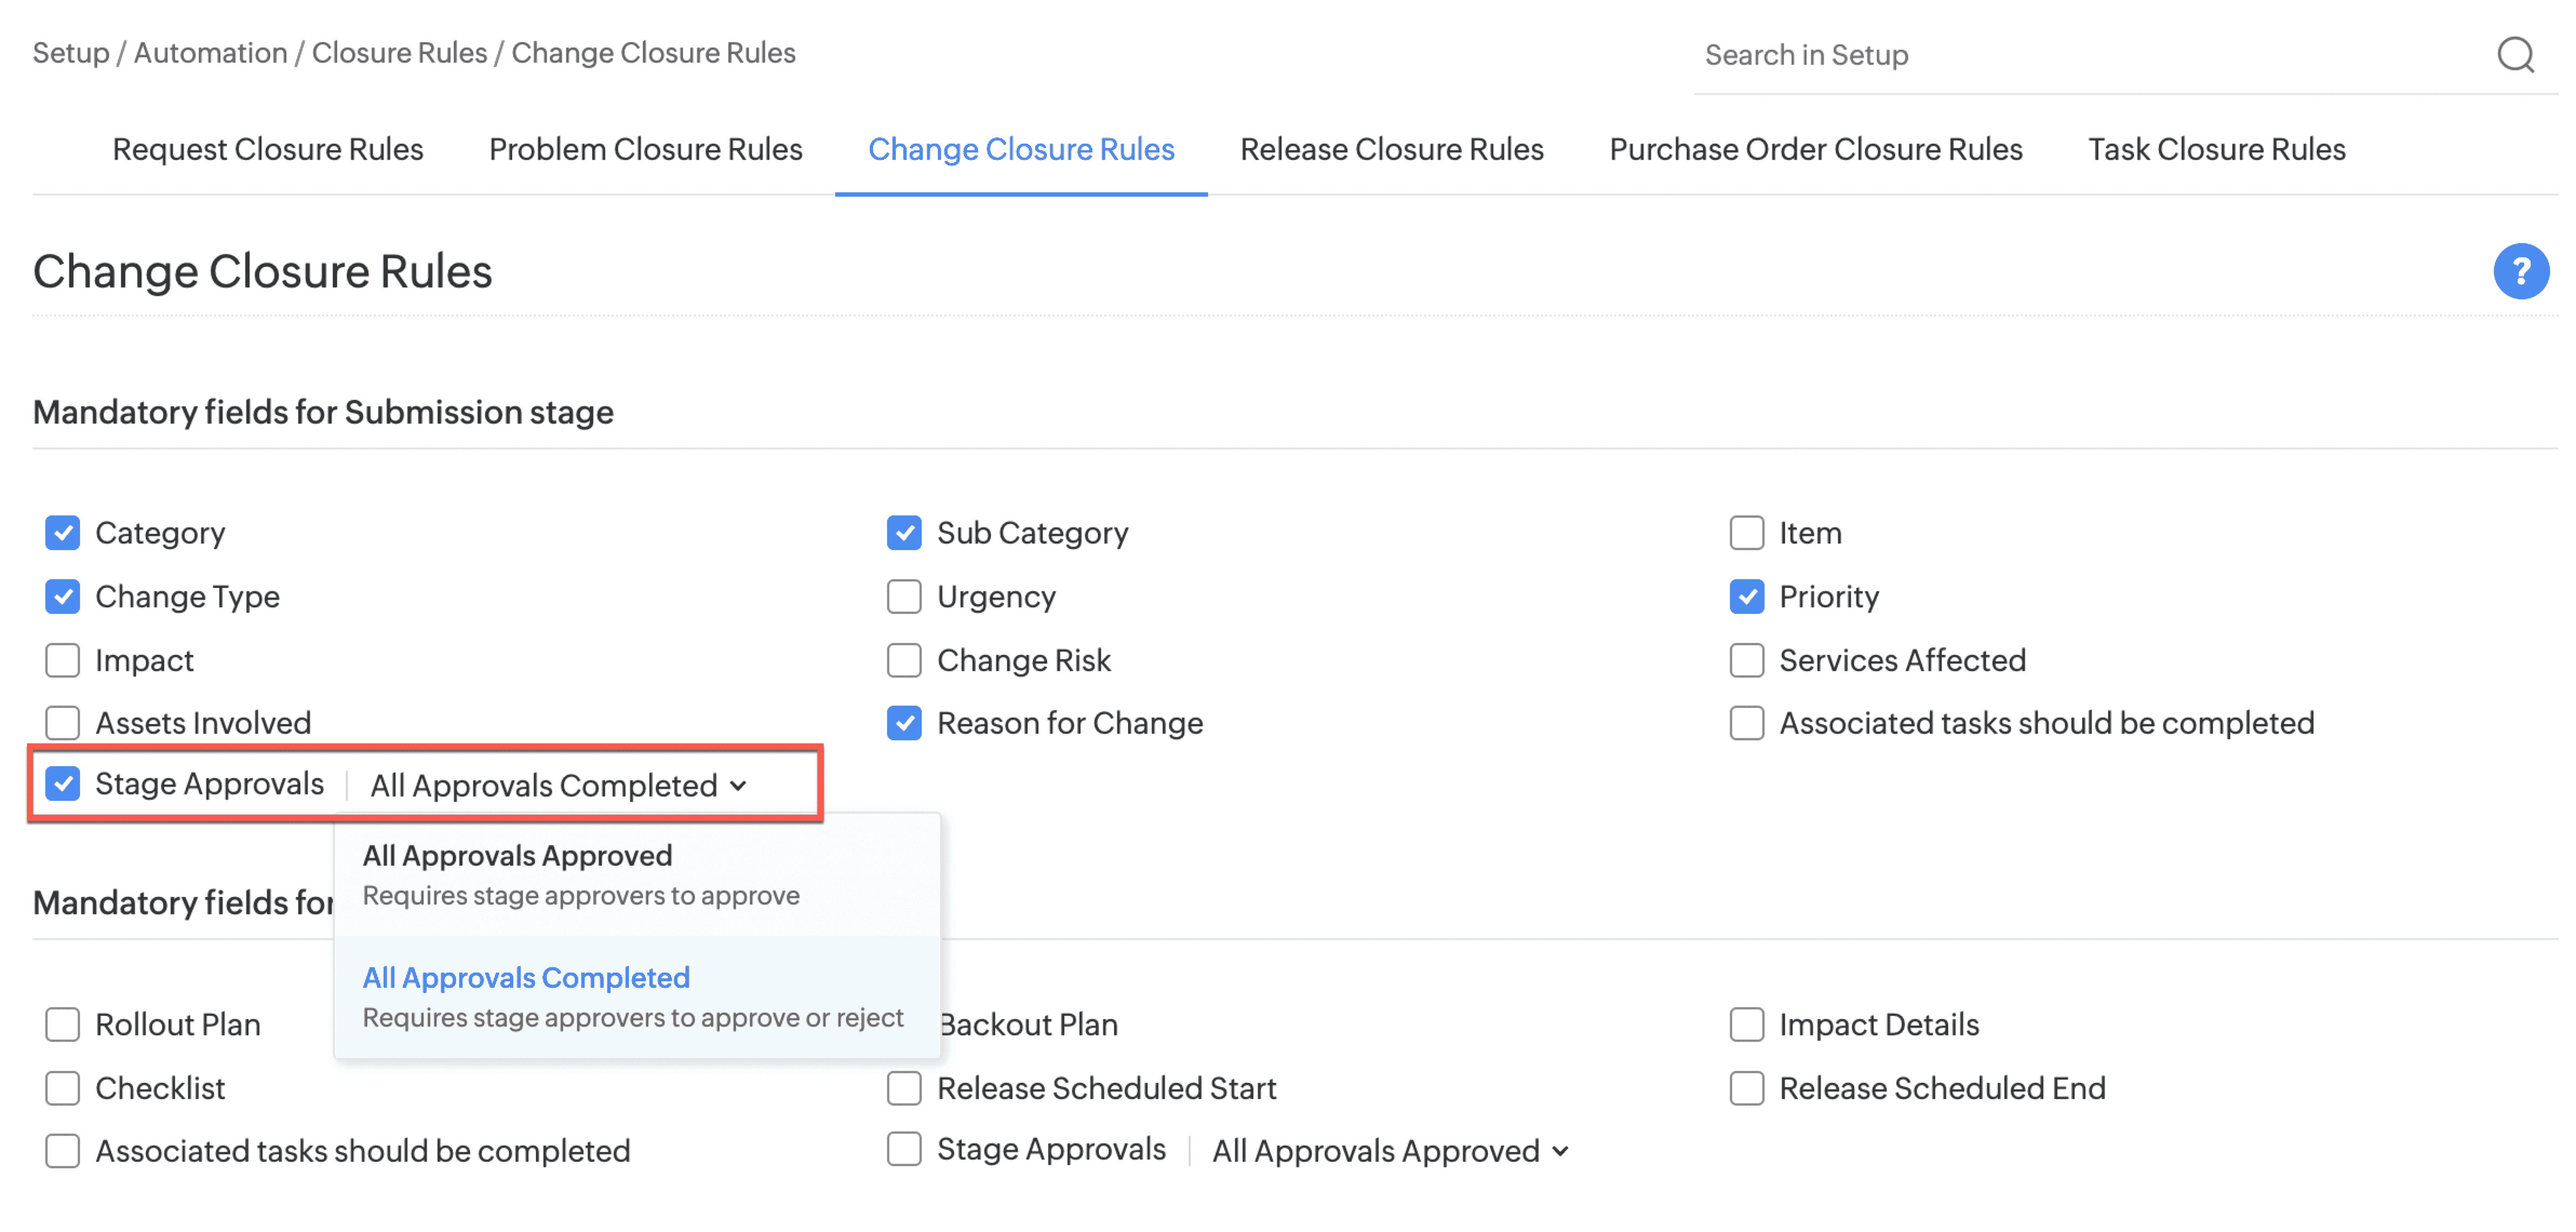Select All Approvals Completed option

pos(526,978)
